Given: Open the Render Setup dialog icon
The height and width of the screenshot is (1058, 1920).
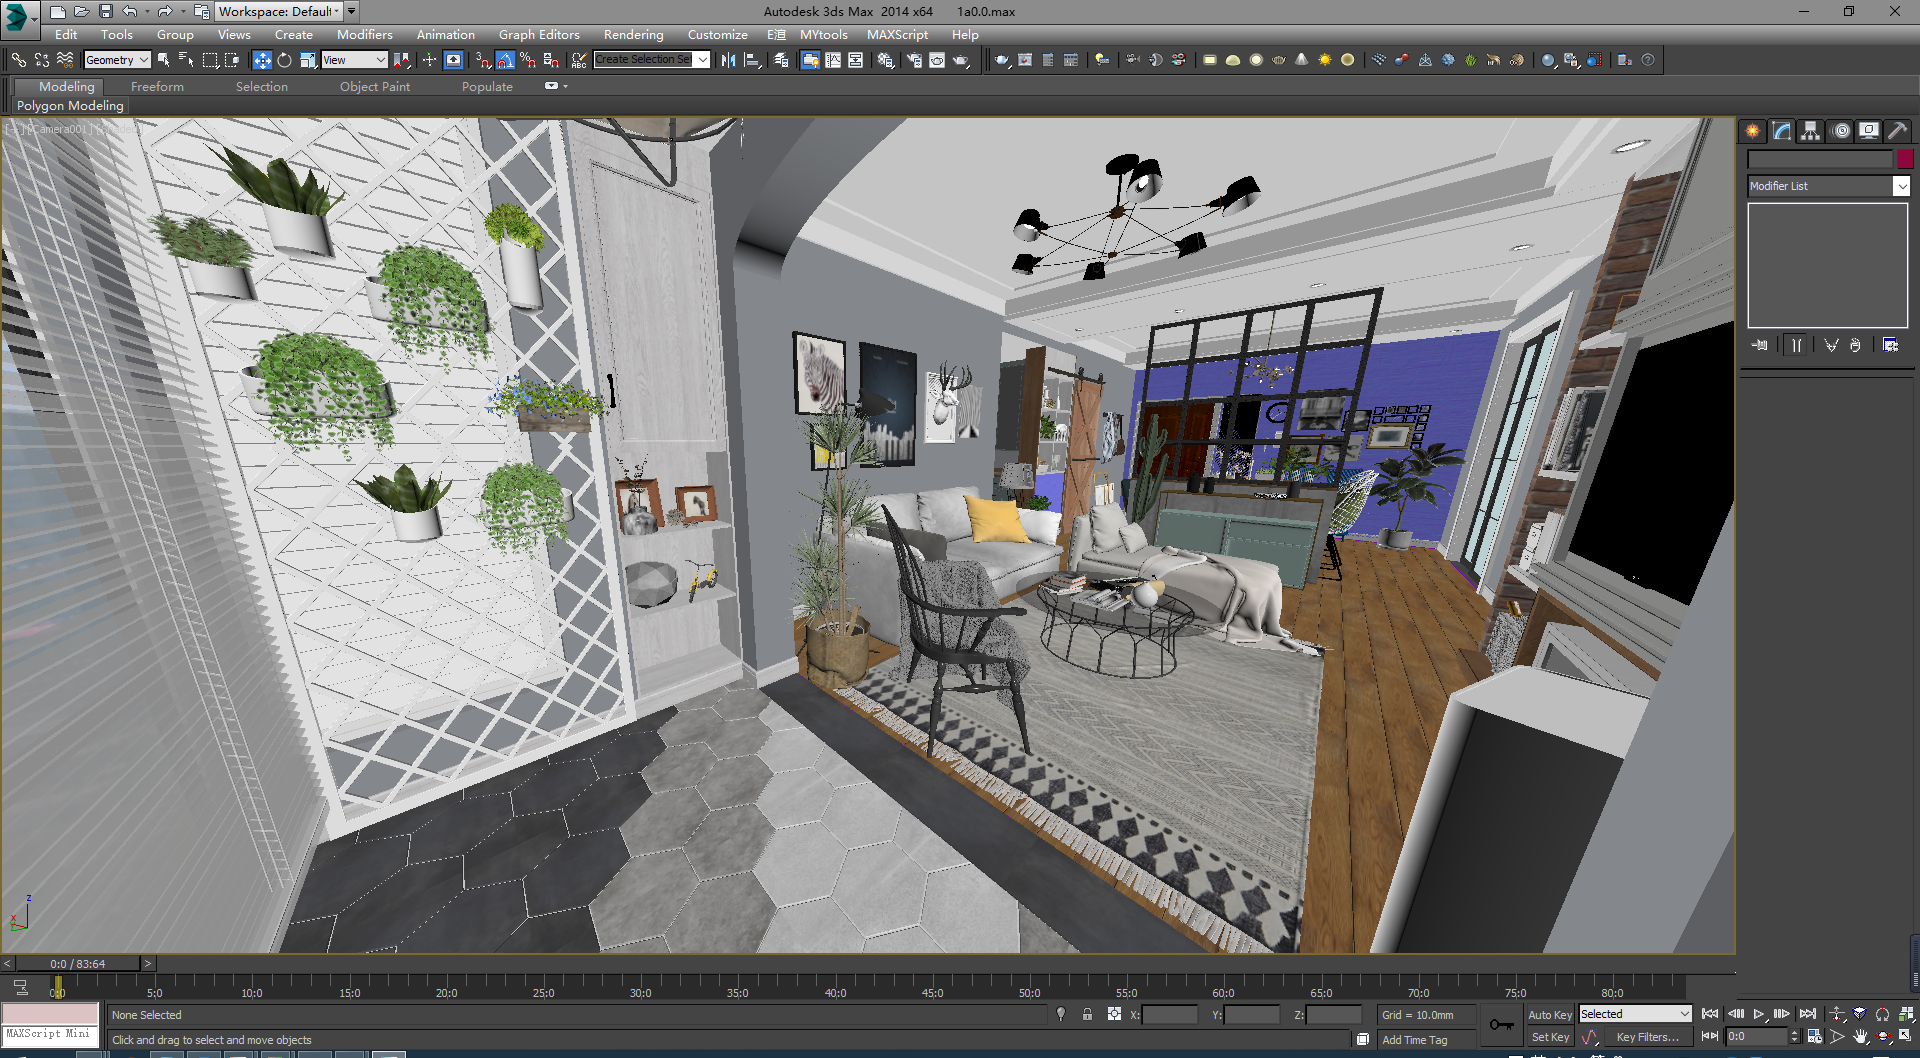Looking at the screenshot, I should (914, 60).
